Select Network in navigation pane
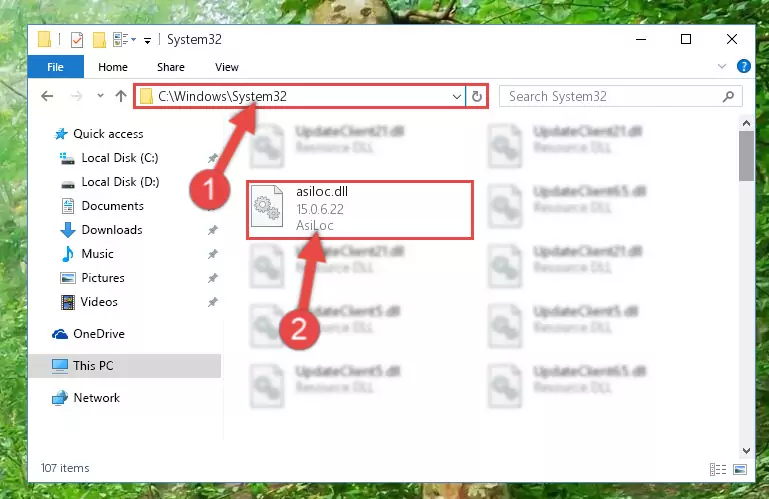 point(96,398)
